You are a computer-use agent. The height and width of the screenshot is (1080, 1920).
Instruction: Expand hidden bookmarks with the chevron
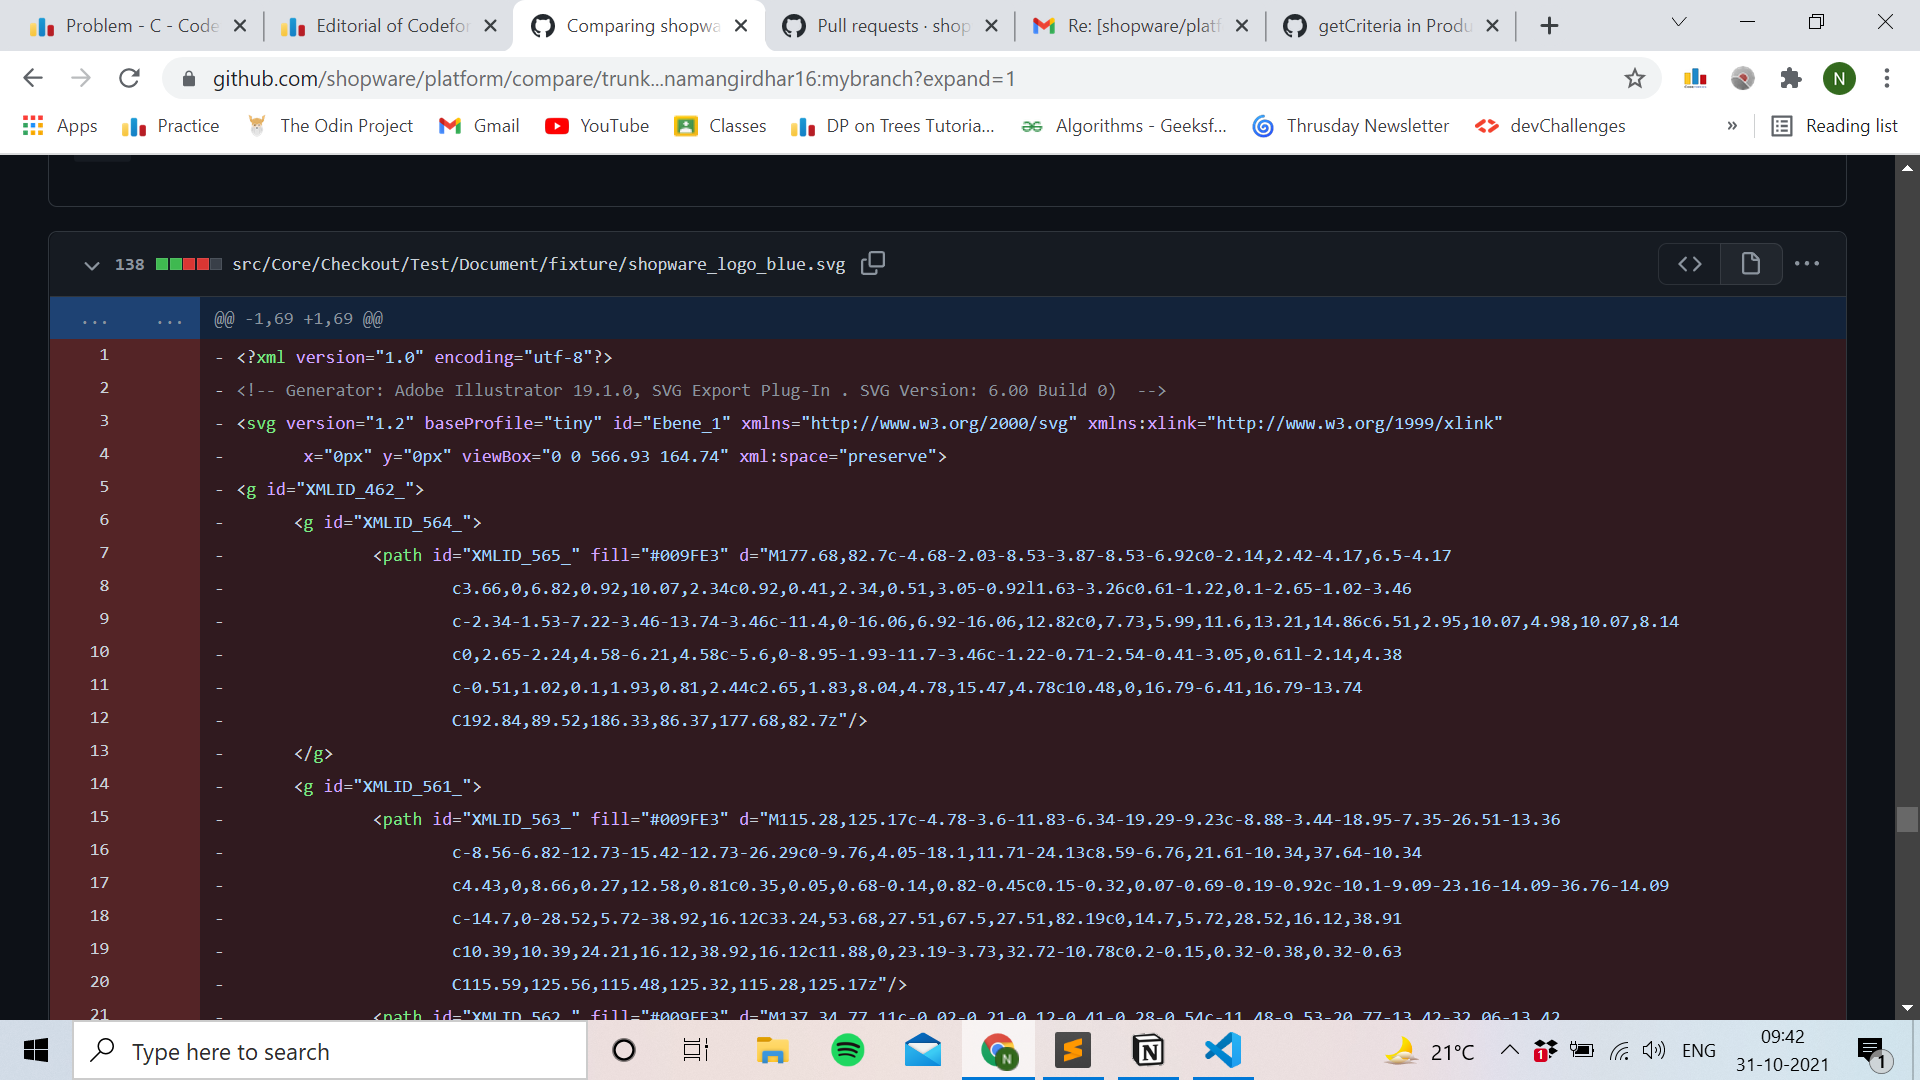[x=1731, y=126]
